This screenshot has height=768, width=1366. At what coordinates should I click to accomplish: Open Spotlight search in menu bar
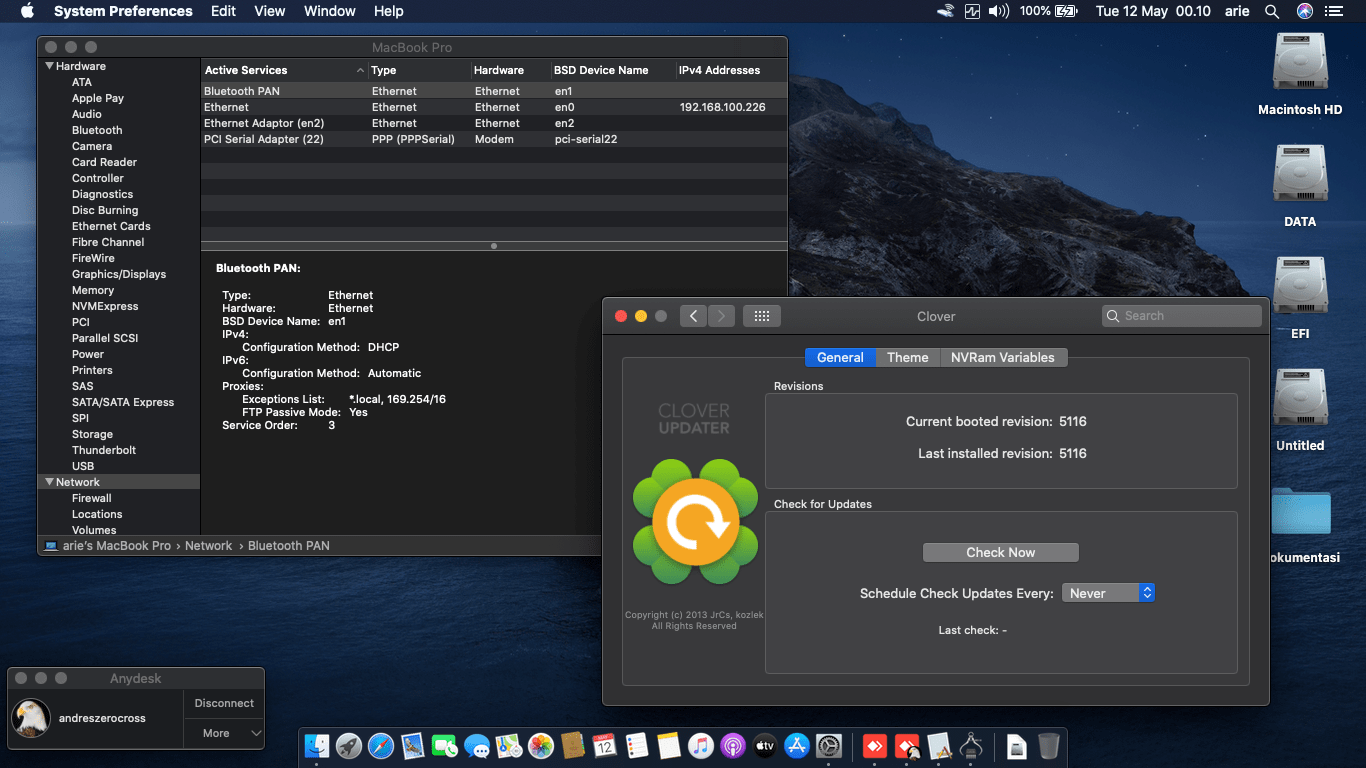1272,12
